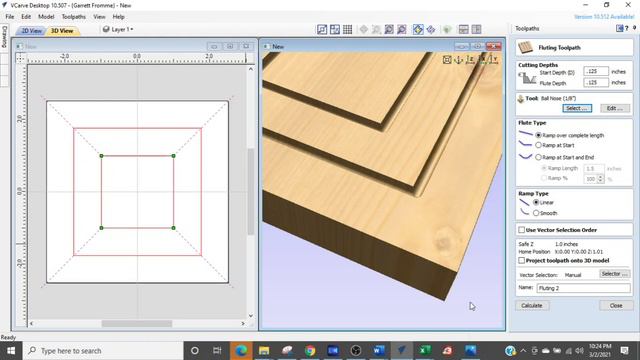Click the Calculate button
640x360 pixels.
[x=532, y=305]
